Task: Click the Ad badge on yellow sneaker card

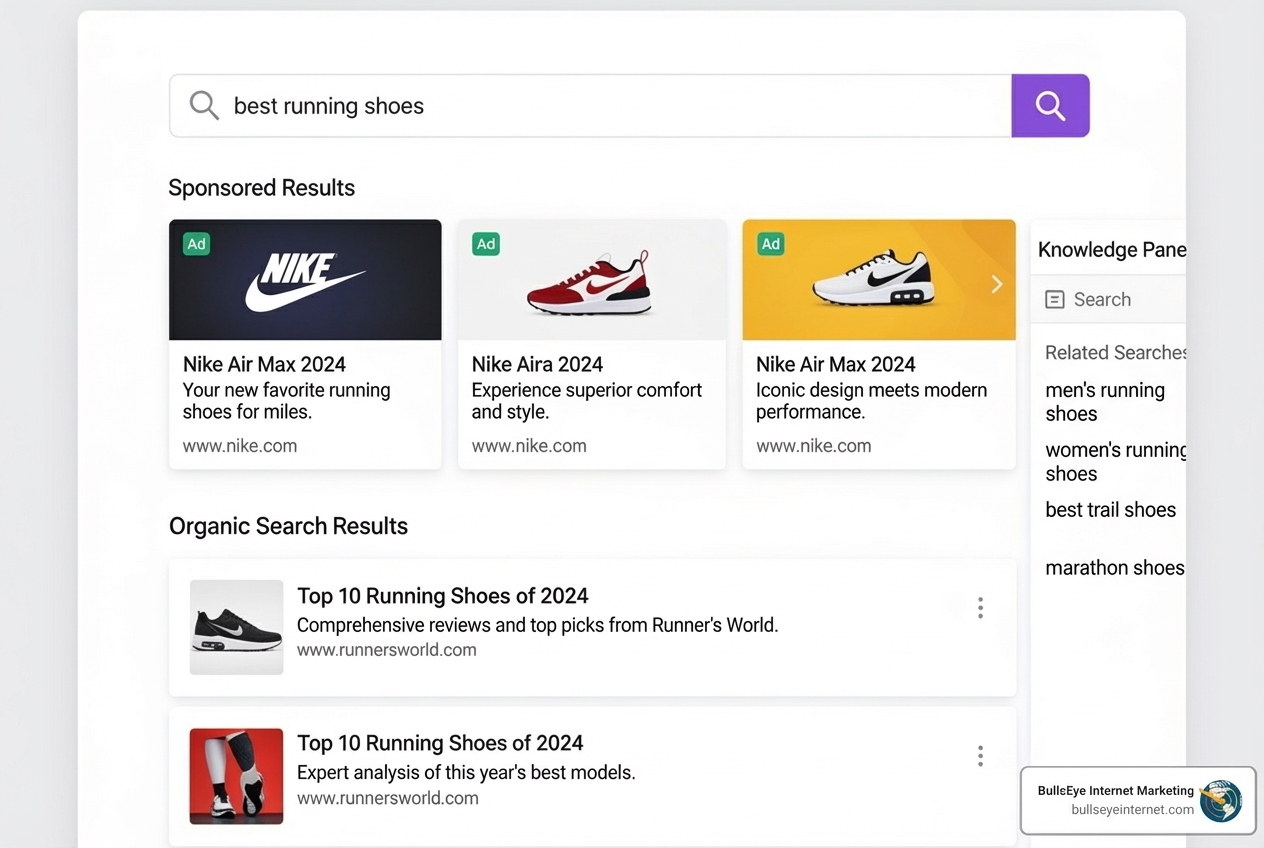Action: [770, 244]
